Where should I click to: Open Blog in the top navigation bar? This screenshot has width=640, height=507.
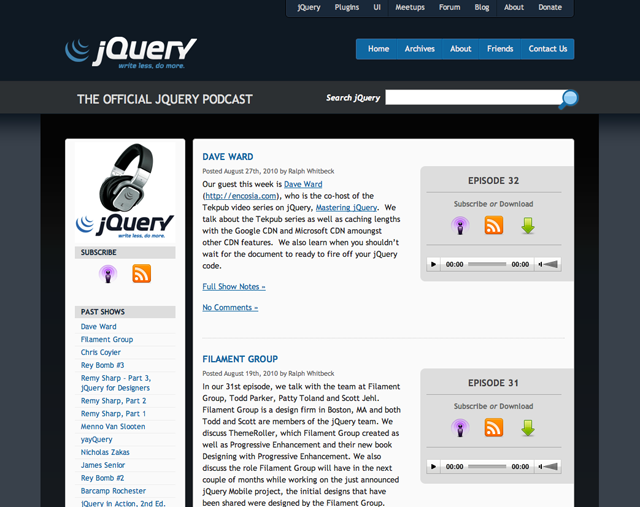[482, 7]
